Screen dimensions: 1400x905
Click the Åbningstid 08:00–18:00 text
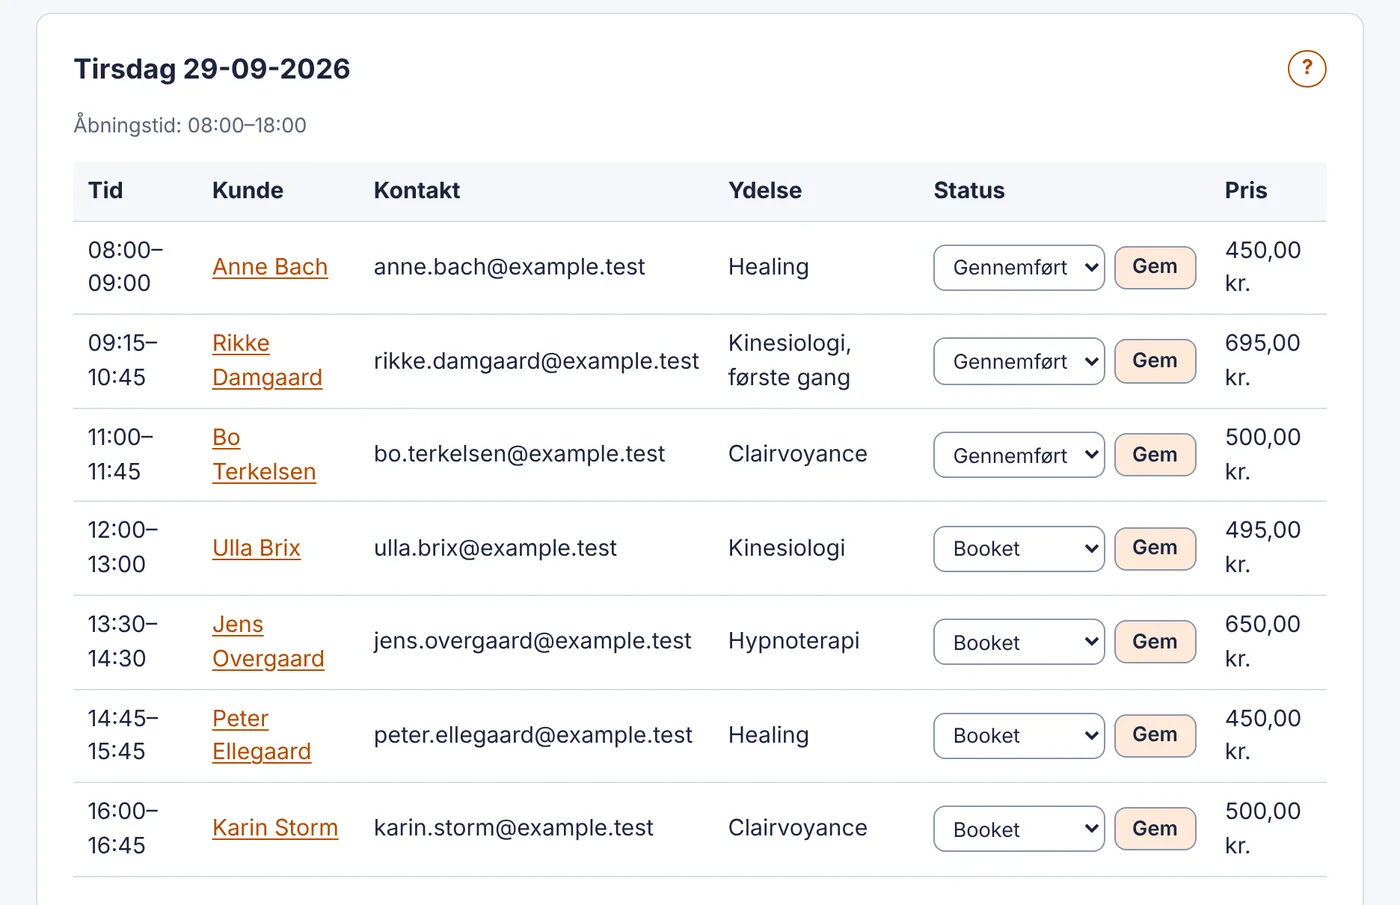pyautogui.click(x=190, y=125)
